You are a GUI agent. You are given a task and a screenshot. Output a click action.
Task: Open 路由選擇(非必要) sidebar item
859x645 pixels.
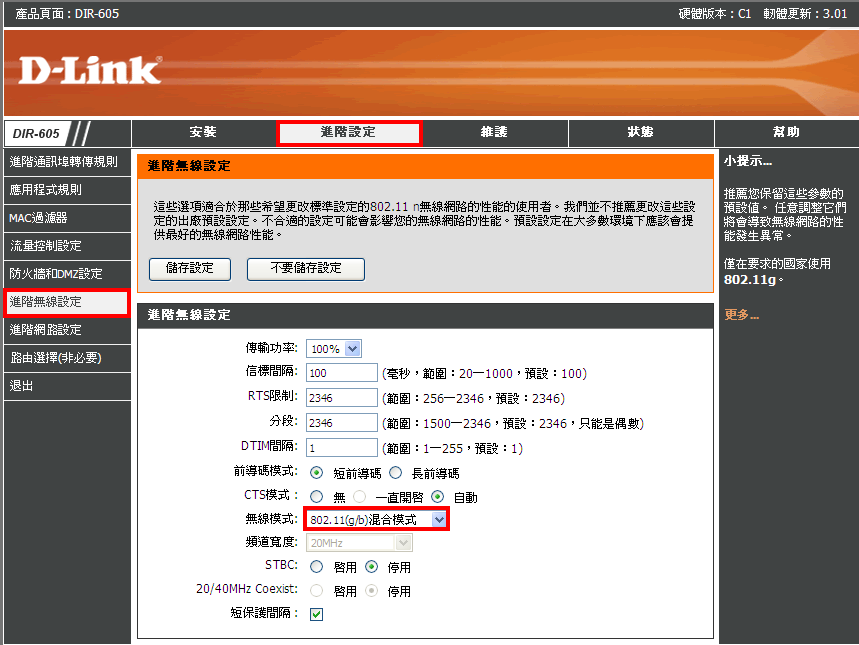click(x=67, y=358)
